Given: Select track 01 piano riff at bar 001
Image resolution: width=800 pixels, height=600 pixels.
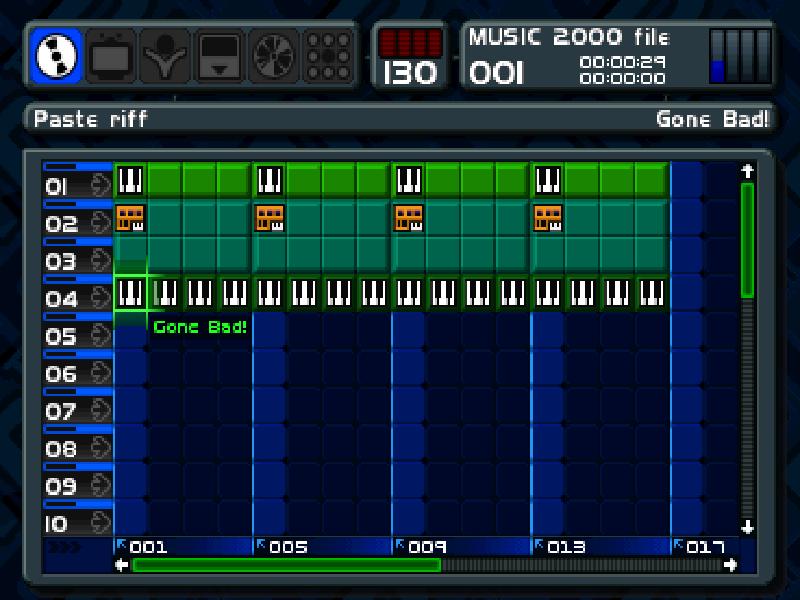Looking at the screenshot, I should pos(130,180).
